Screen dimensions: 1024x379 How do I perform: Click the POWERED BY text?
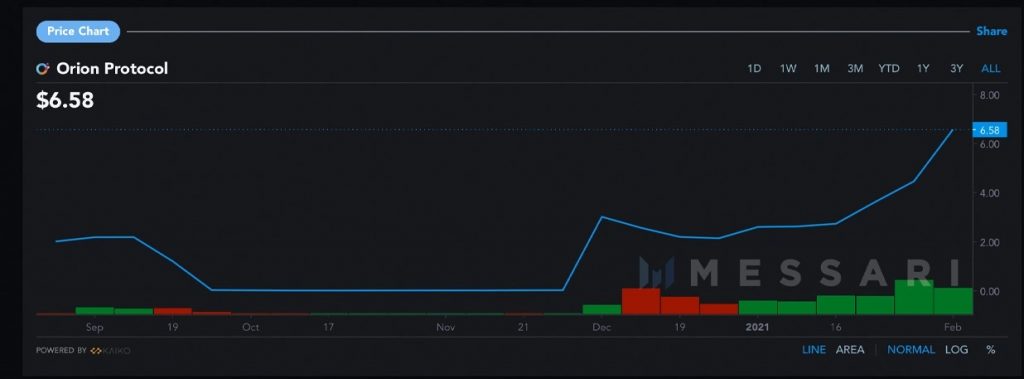61,351
